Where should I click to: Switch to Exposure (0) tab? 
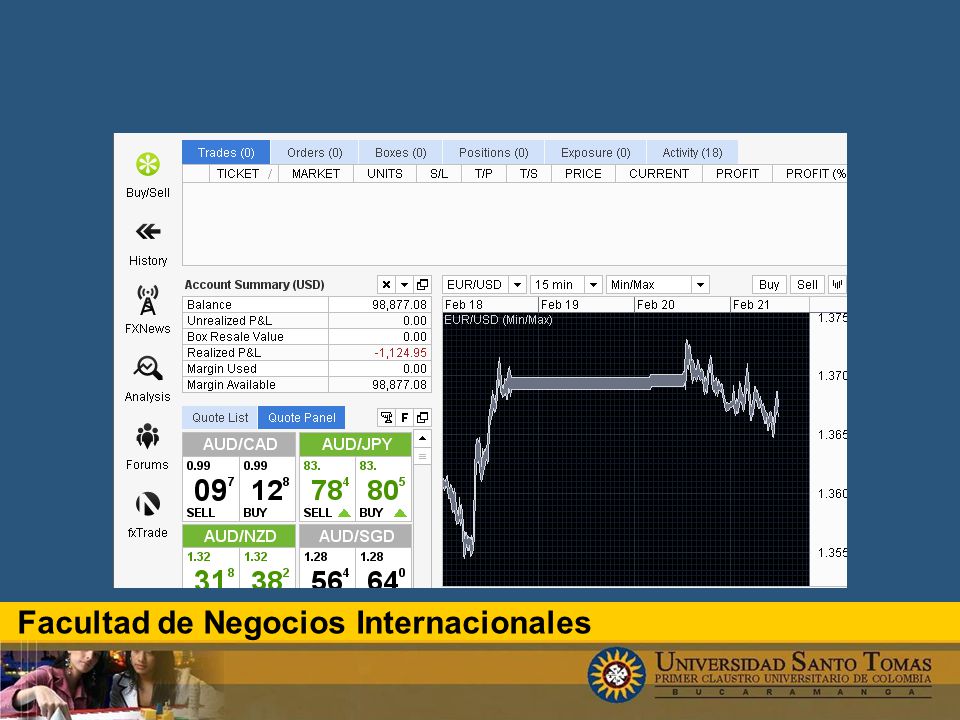596,152
